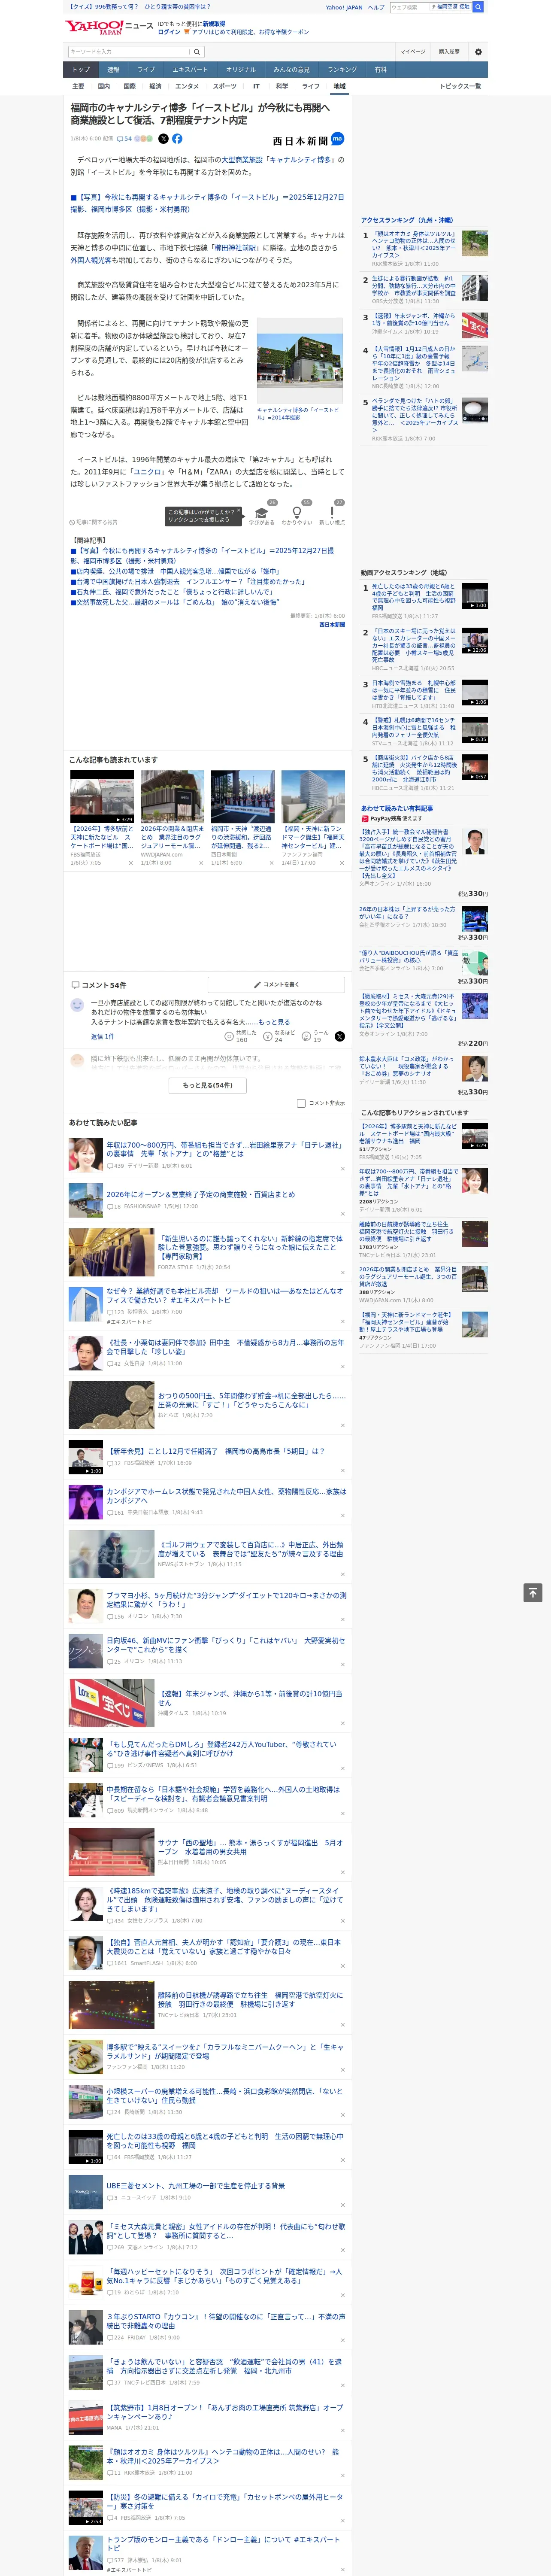The width and height of the screenshot is (551, 2576).
Task: Click the Yahoo! JAPAN logo
Action: [x=95, y=27]
